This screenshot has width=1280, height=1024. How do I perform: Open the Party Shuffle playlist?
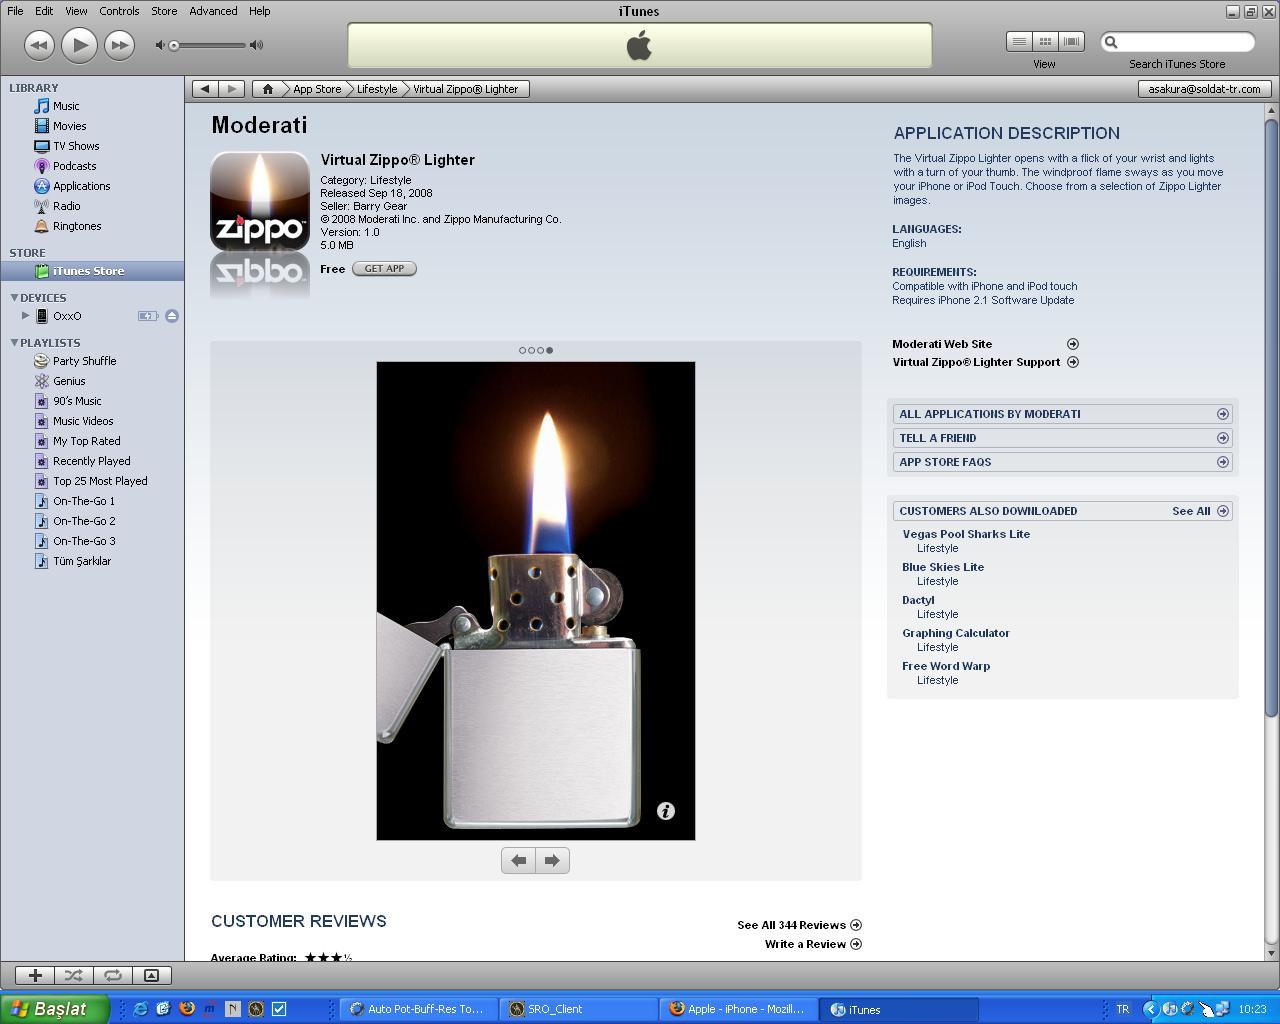pos(84,361)
